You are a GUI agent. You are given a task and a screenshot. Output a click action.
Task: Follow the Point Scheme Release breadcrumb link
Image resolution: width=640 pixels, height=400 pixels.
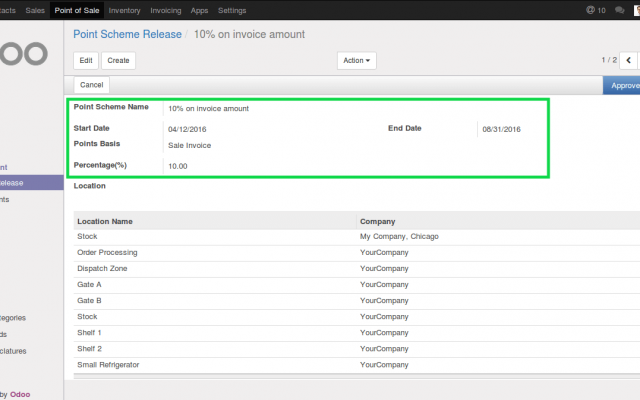coord(126,34)
